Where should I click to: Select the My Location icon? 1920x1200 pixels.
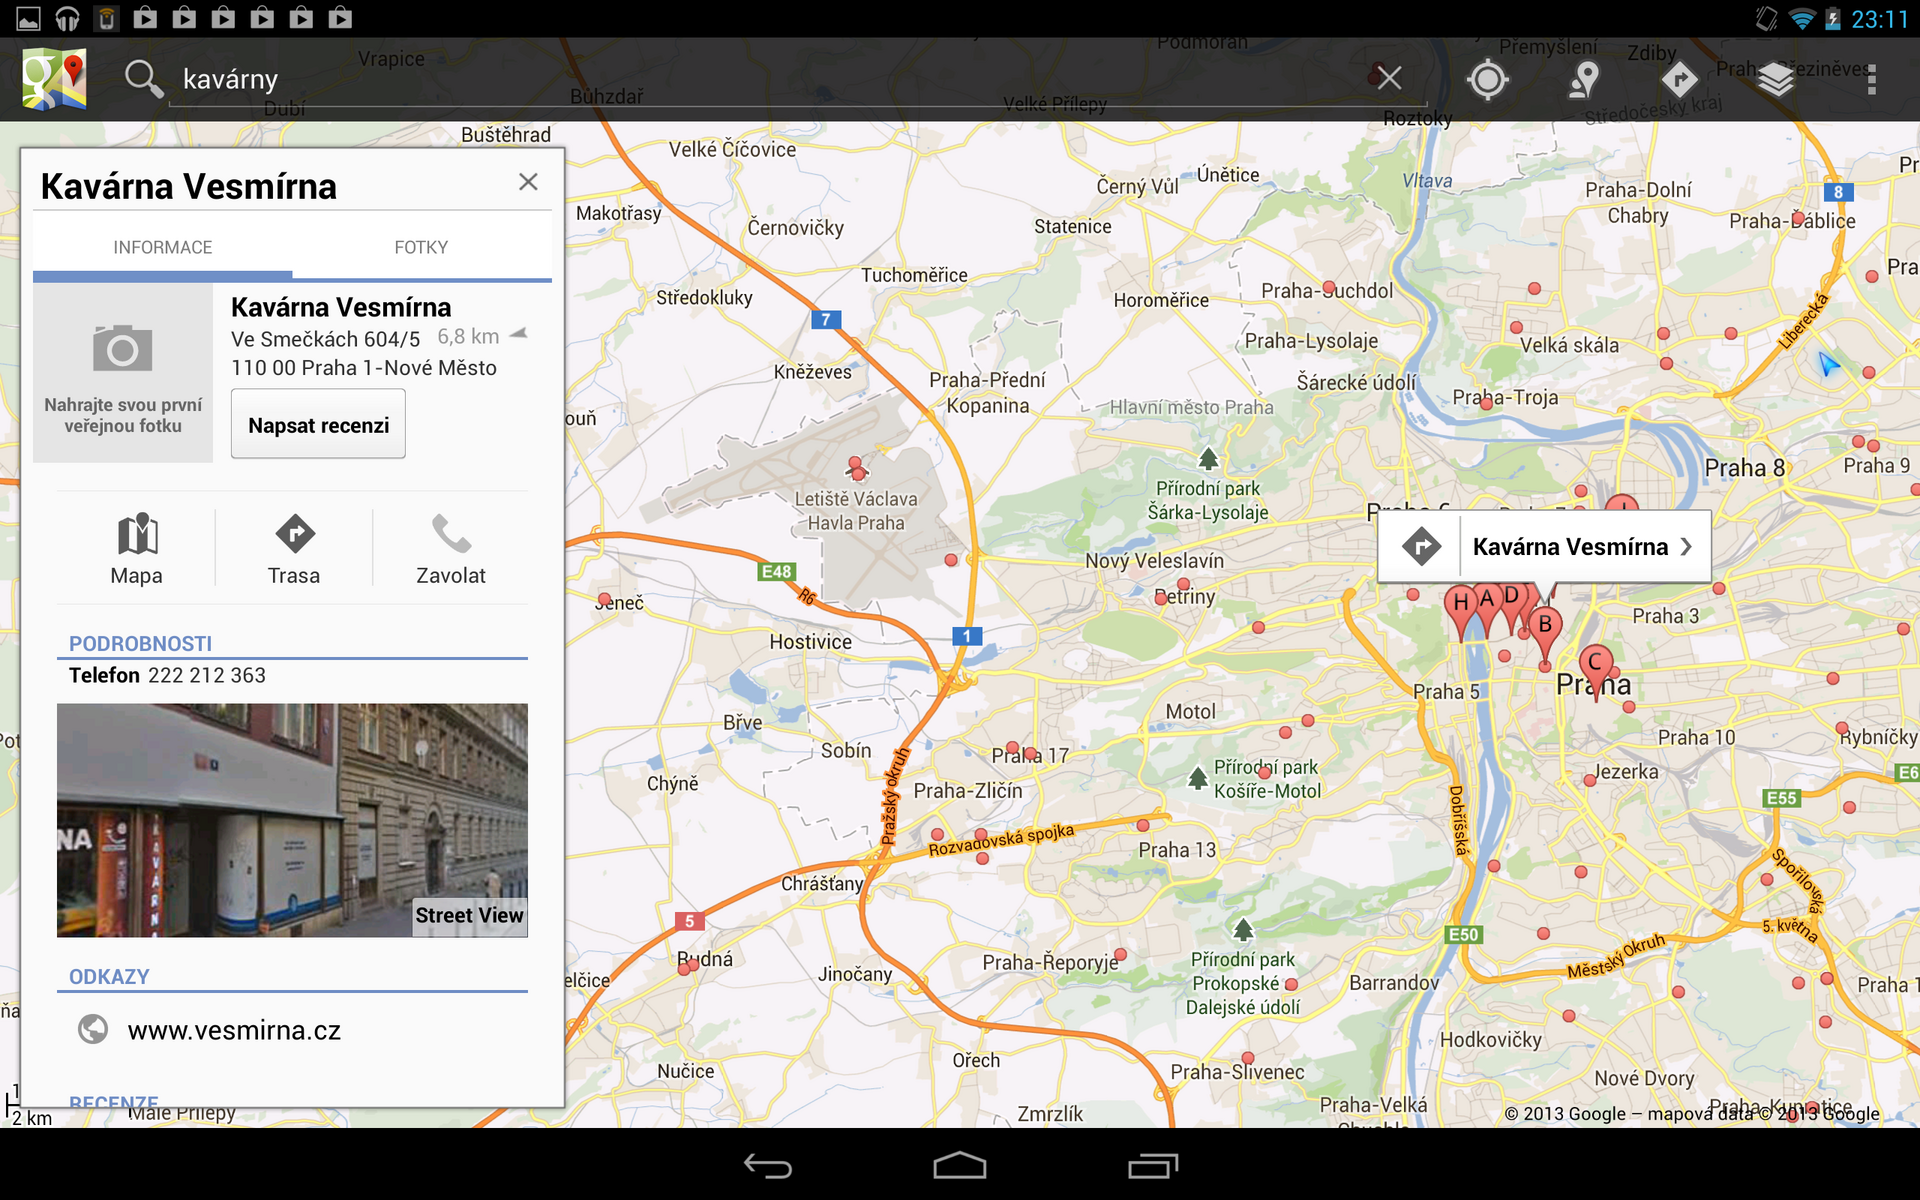(x=1487, y=79)
